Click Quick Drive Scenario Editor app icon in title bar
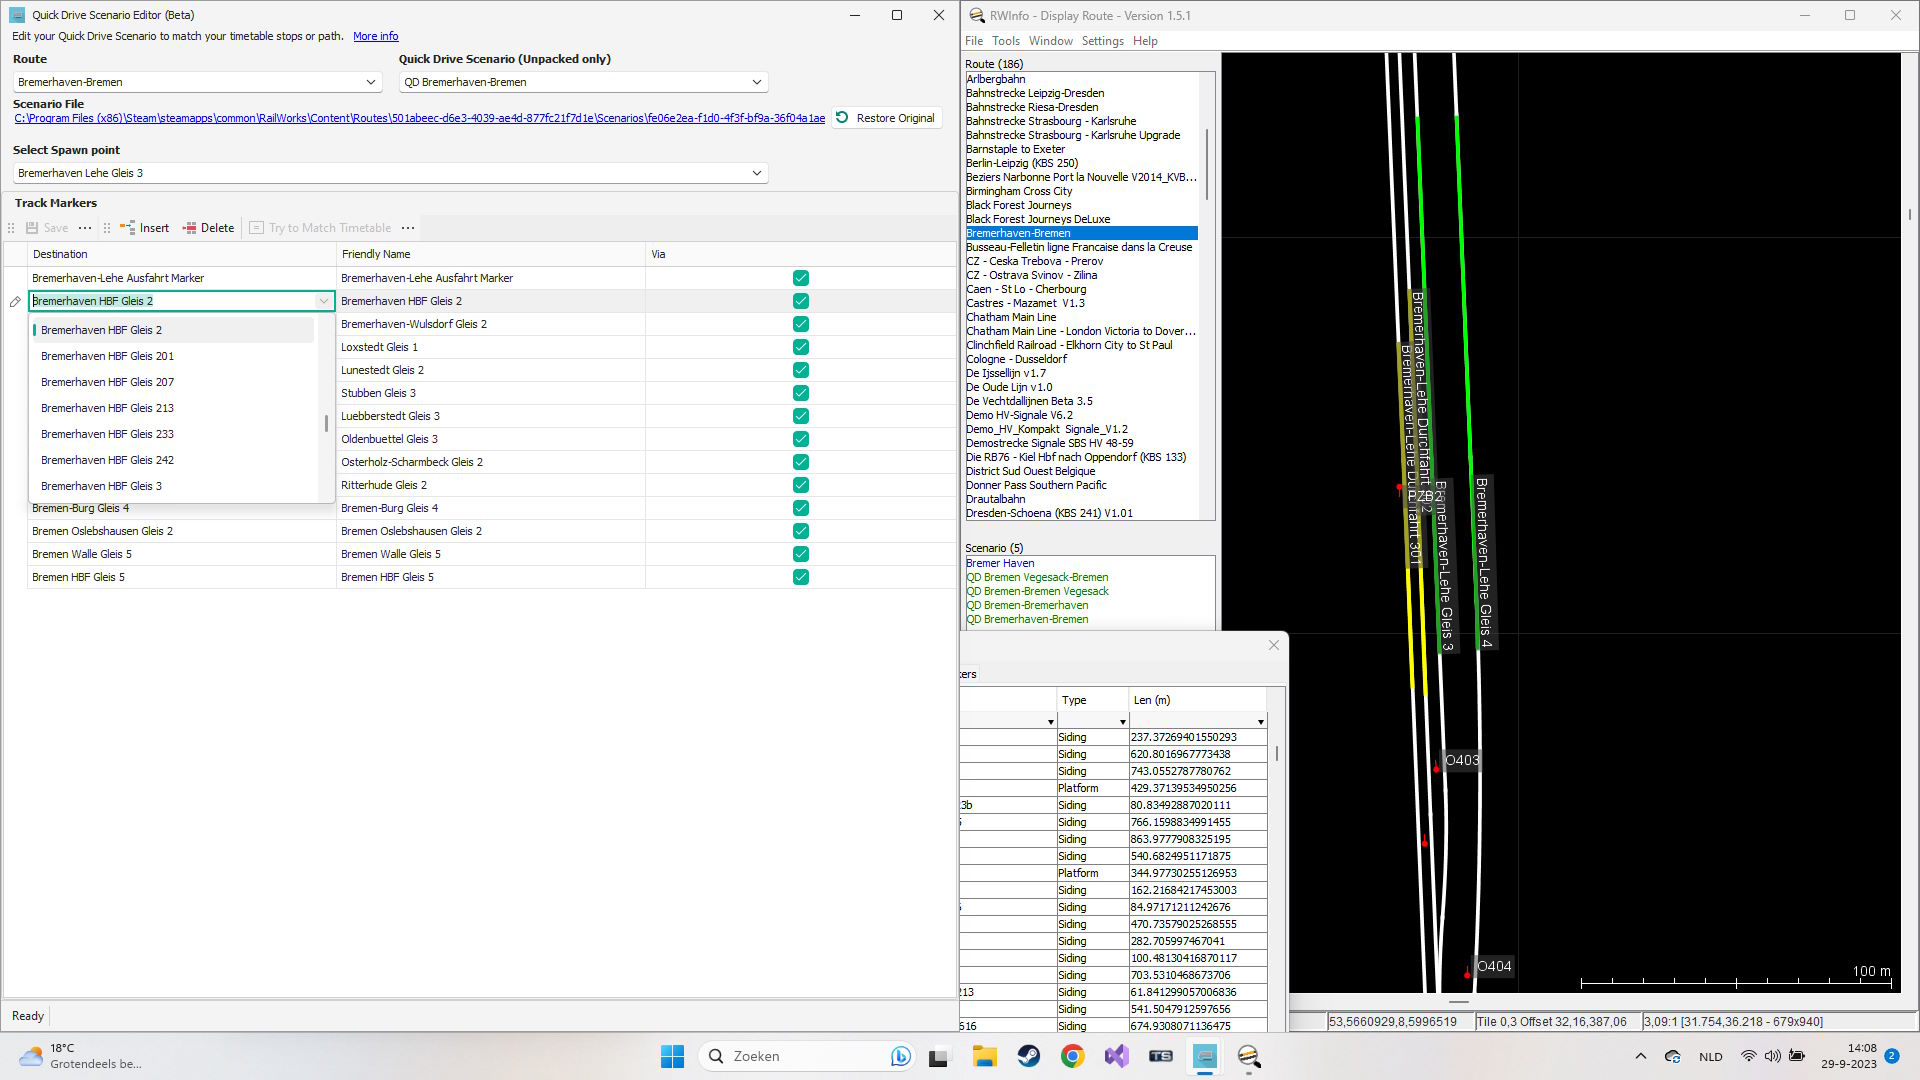This screenshot has width=1920, height=1080. [17, 15]
